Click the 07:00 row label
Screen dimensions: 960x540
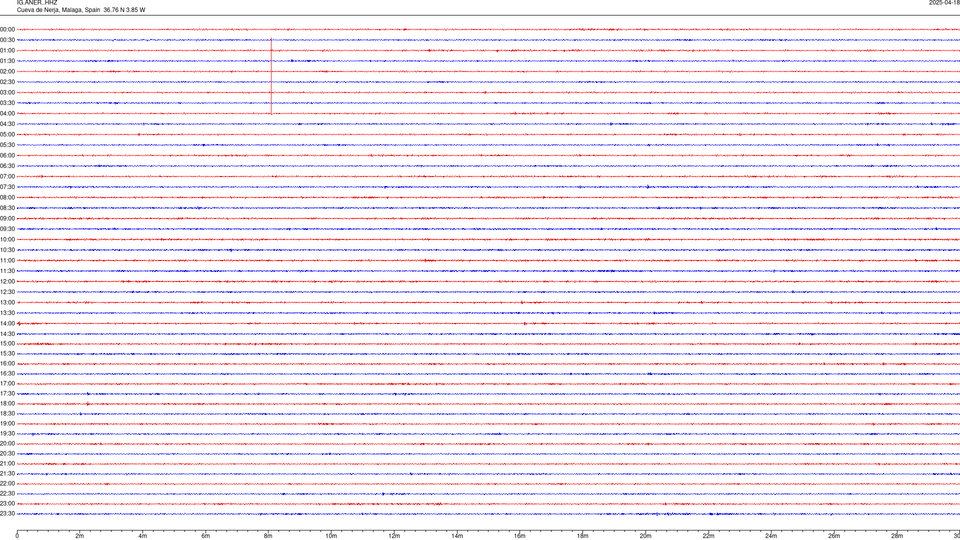[7, 176]
